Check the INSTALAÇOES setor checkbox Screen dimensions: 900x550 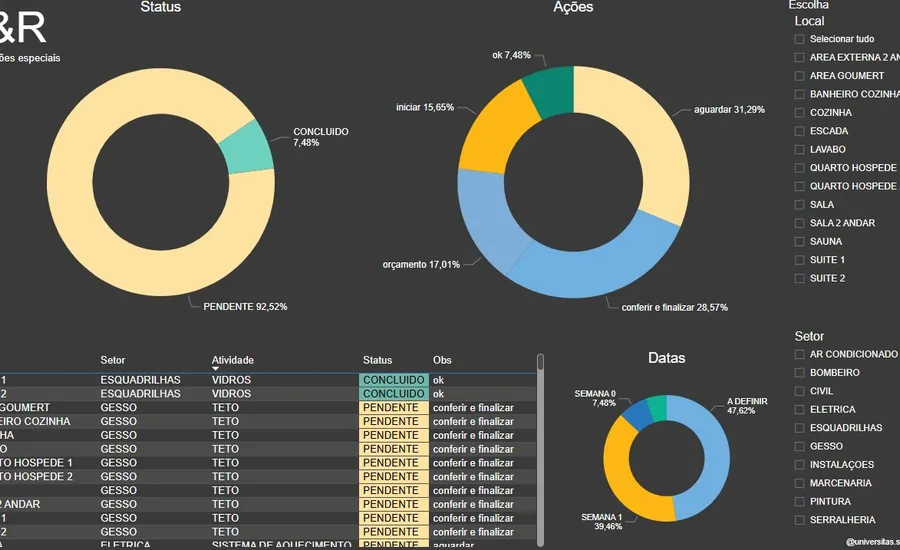coord(799,464)
